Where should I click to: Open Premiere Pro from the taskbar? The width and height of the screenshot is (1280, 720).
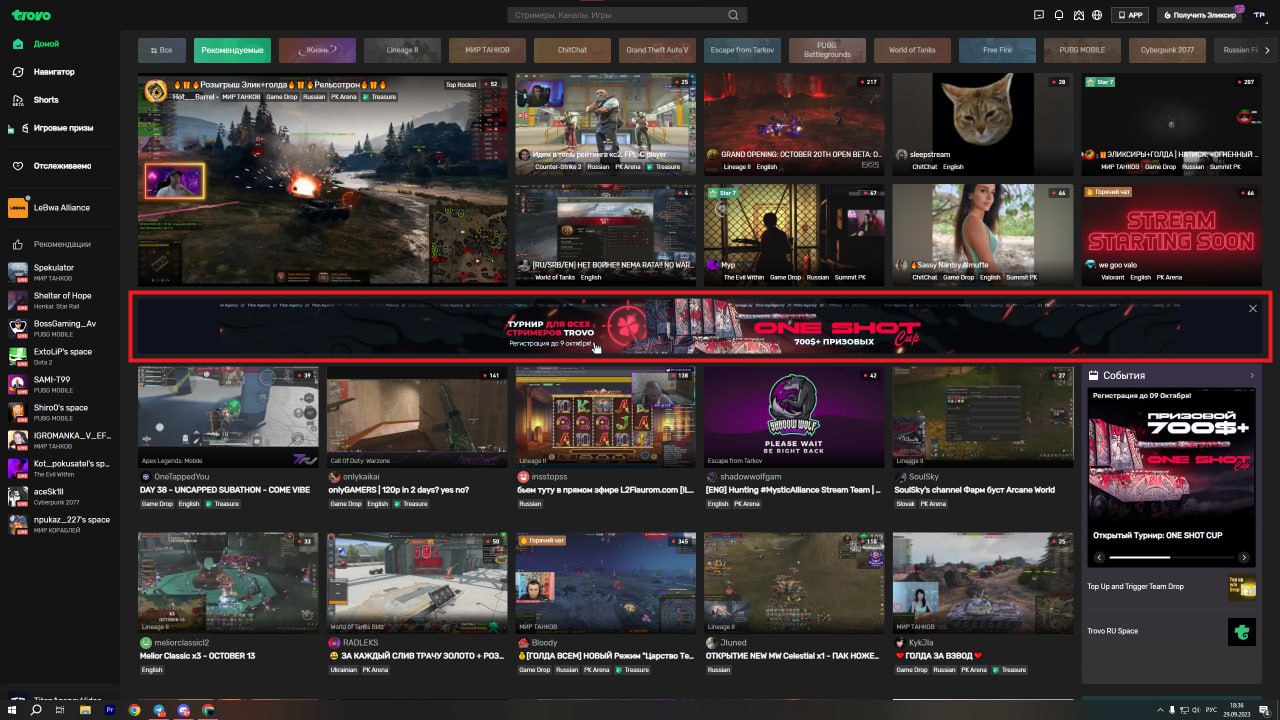pos(110,710)
